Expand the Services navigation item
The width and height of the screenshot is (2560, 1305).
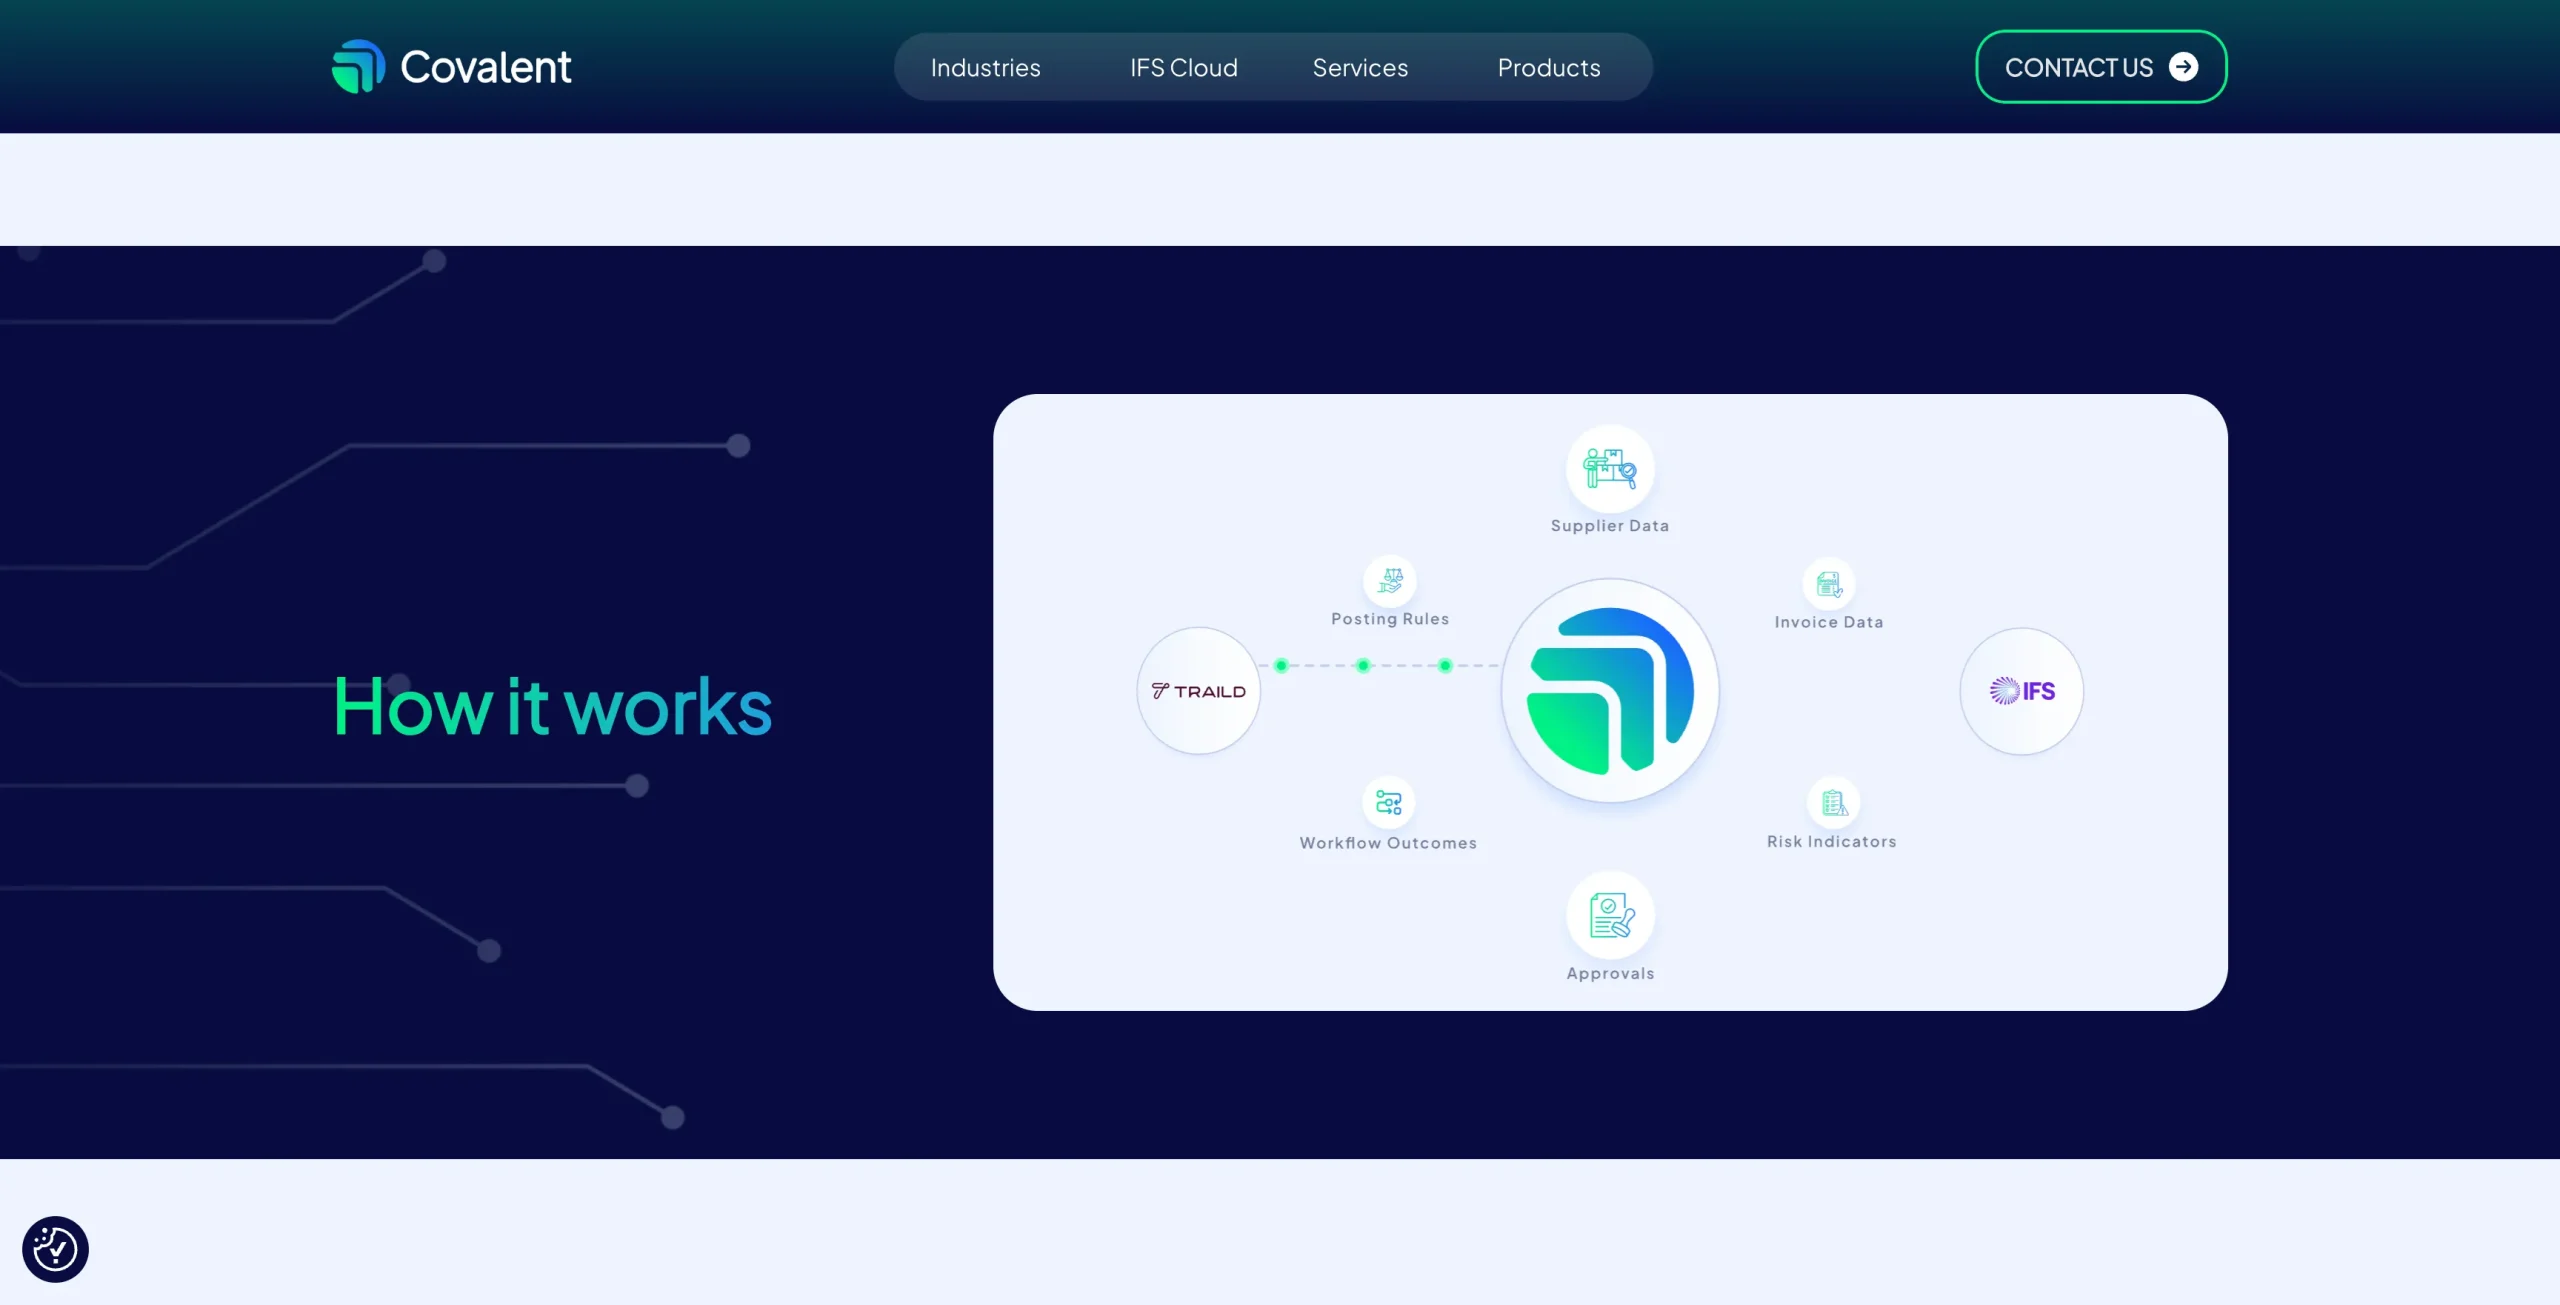[1359, 68]
